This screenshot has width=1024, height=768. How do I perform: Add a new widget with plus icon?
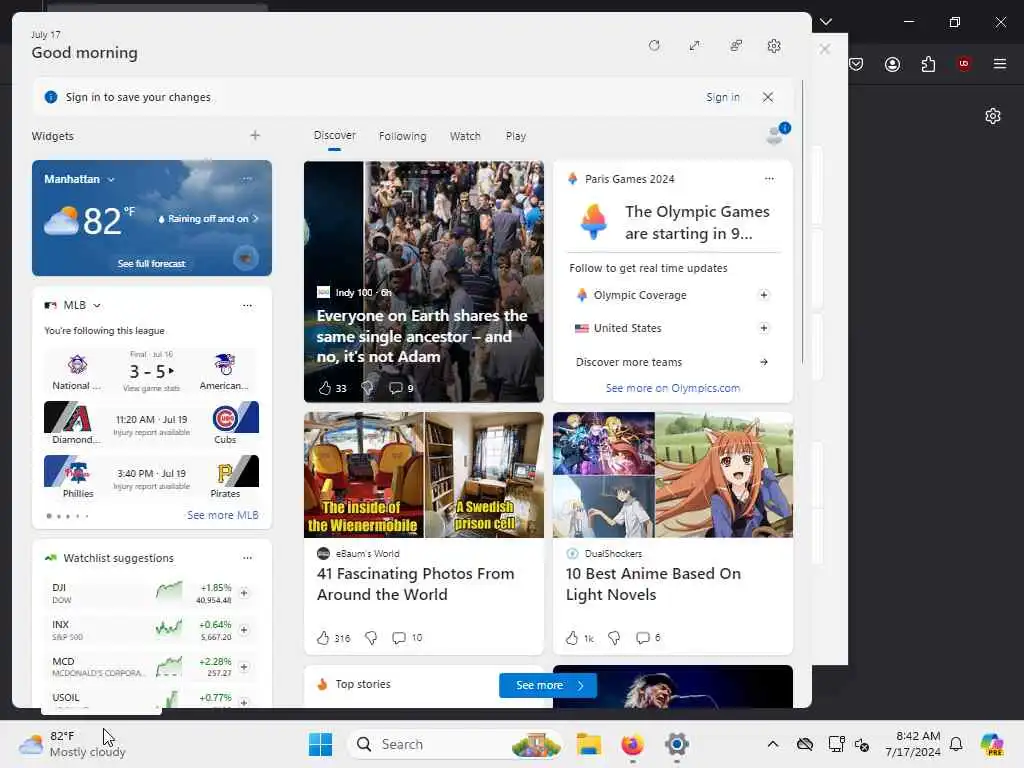coord(255,135)
